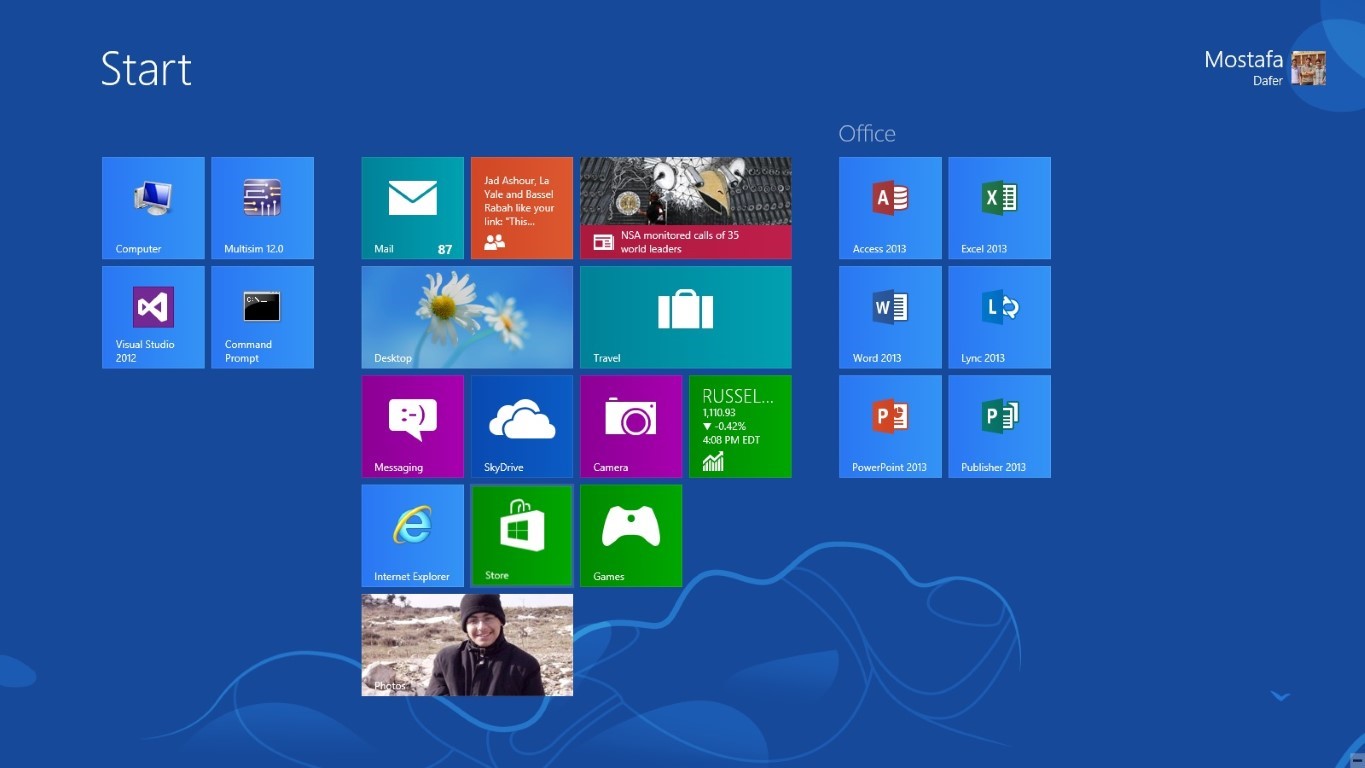Launch the Command Prompt tile
Viewport: 1365px width, 768px height.
click(262, 317)
